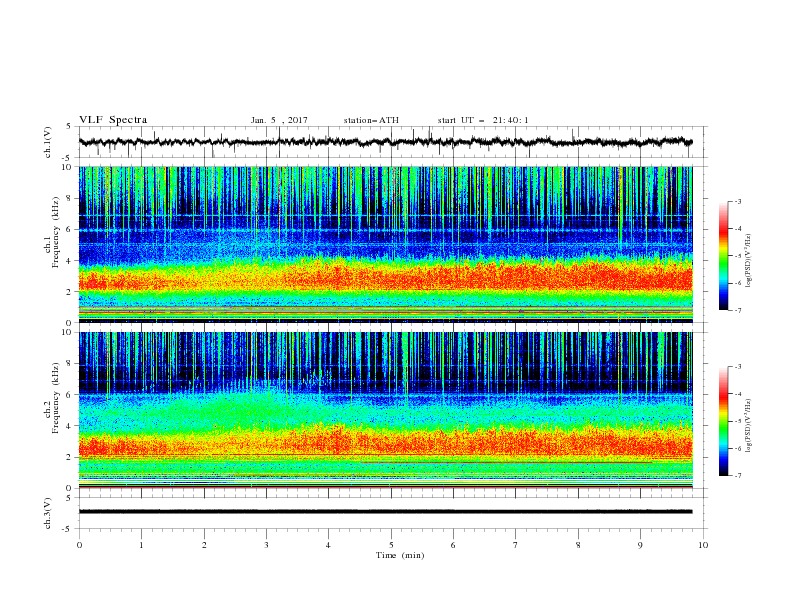
Task: Click the ch.3 voltage waveform trace
Action: (385, 512)
